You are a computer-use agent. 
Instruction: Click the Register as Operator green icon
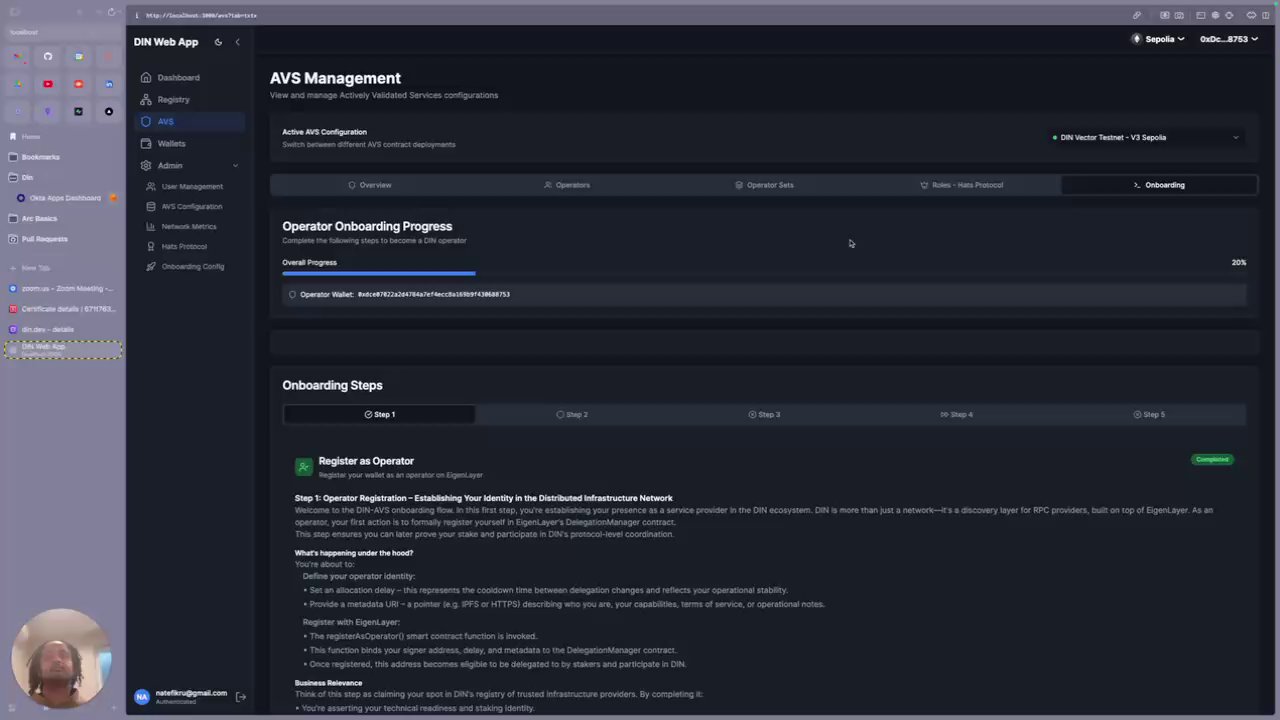coord(304,466)
